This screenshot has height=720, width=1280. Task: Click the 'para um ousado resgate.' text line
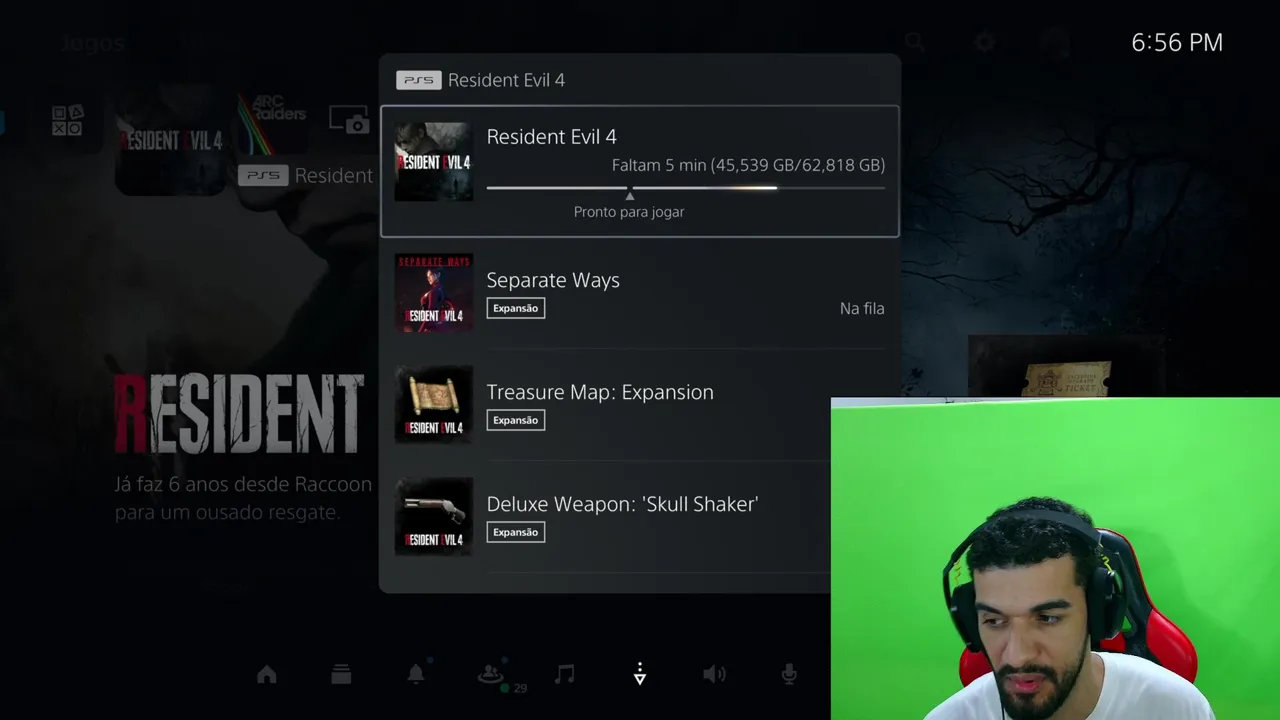point(228,512)
